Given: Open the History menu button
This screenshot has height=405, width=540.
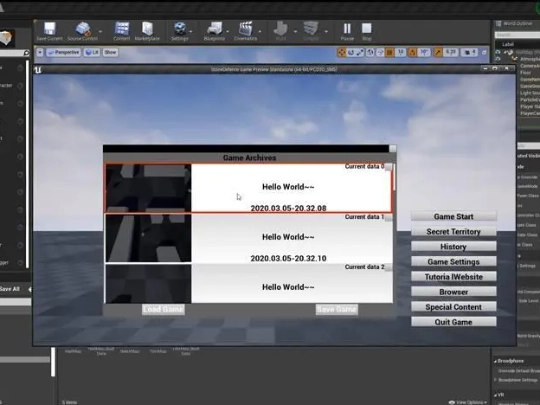Looking at the screenshot, I should [454, 247].
